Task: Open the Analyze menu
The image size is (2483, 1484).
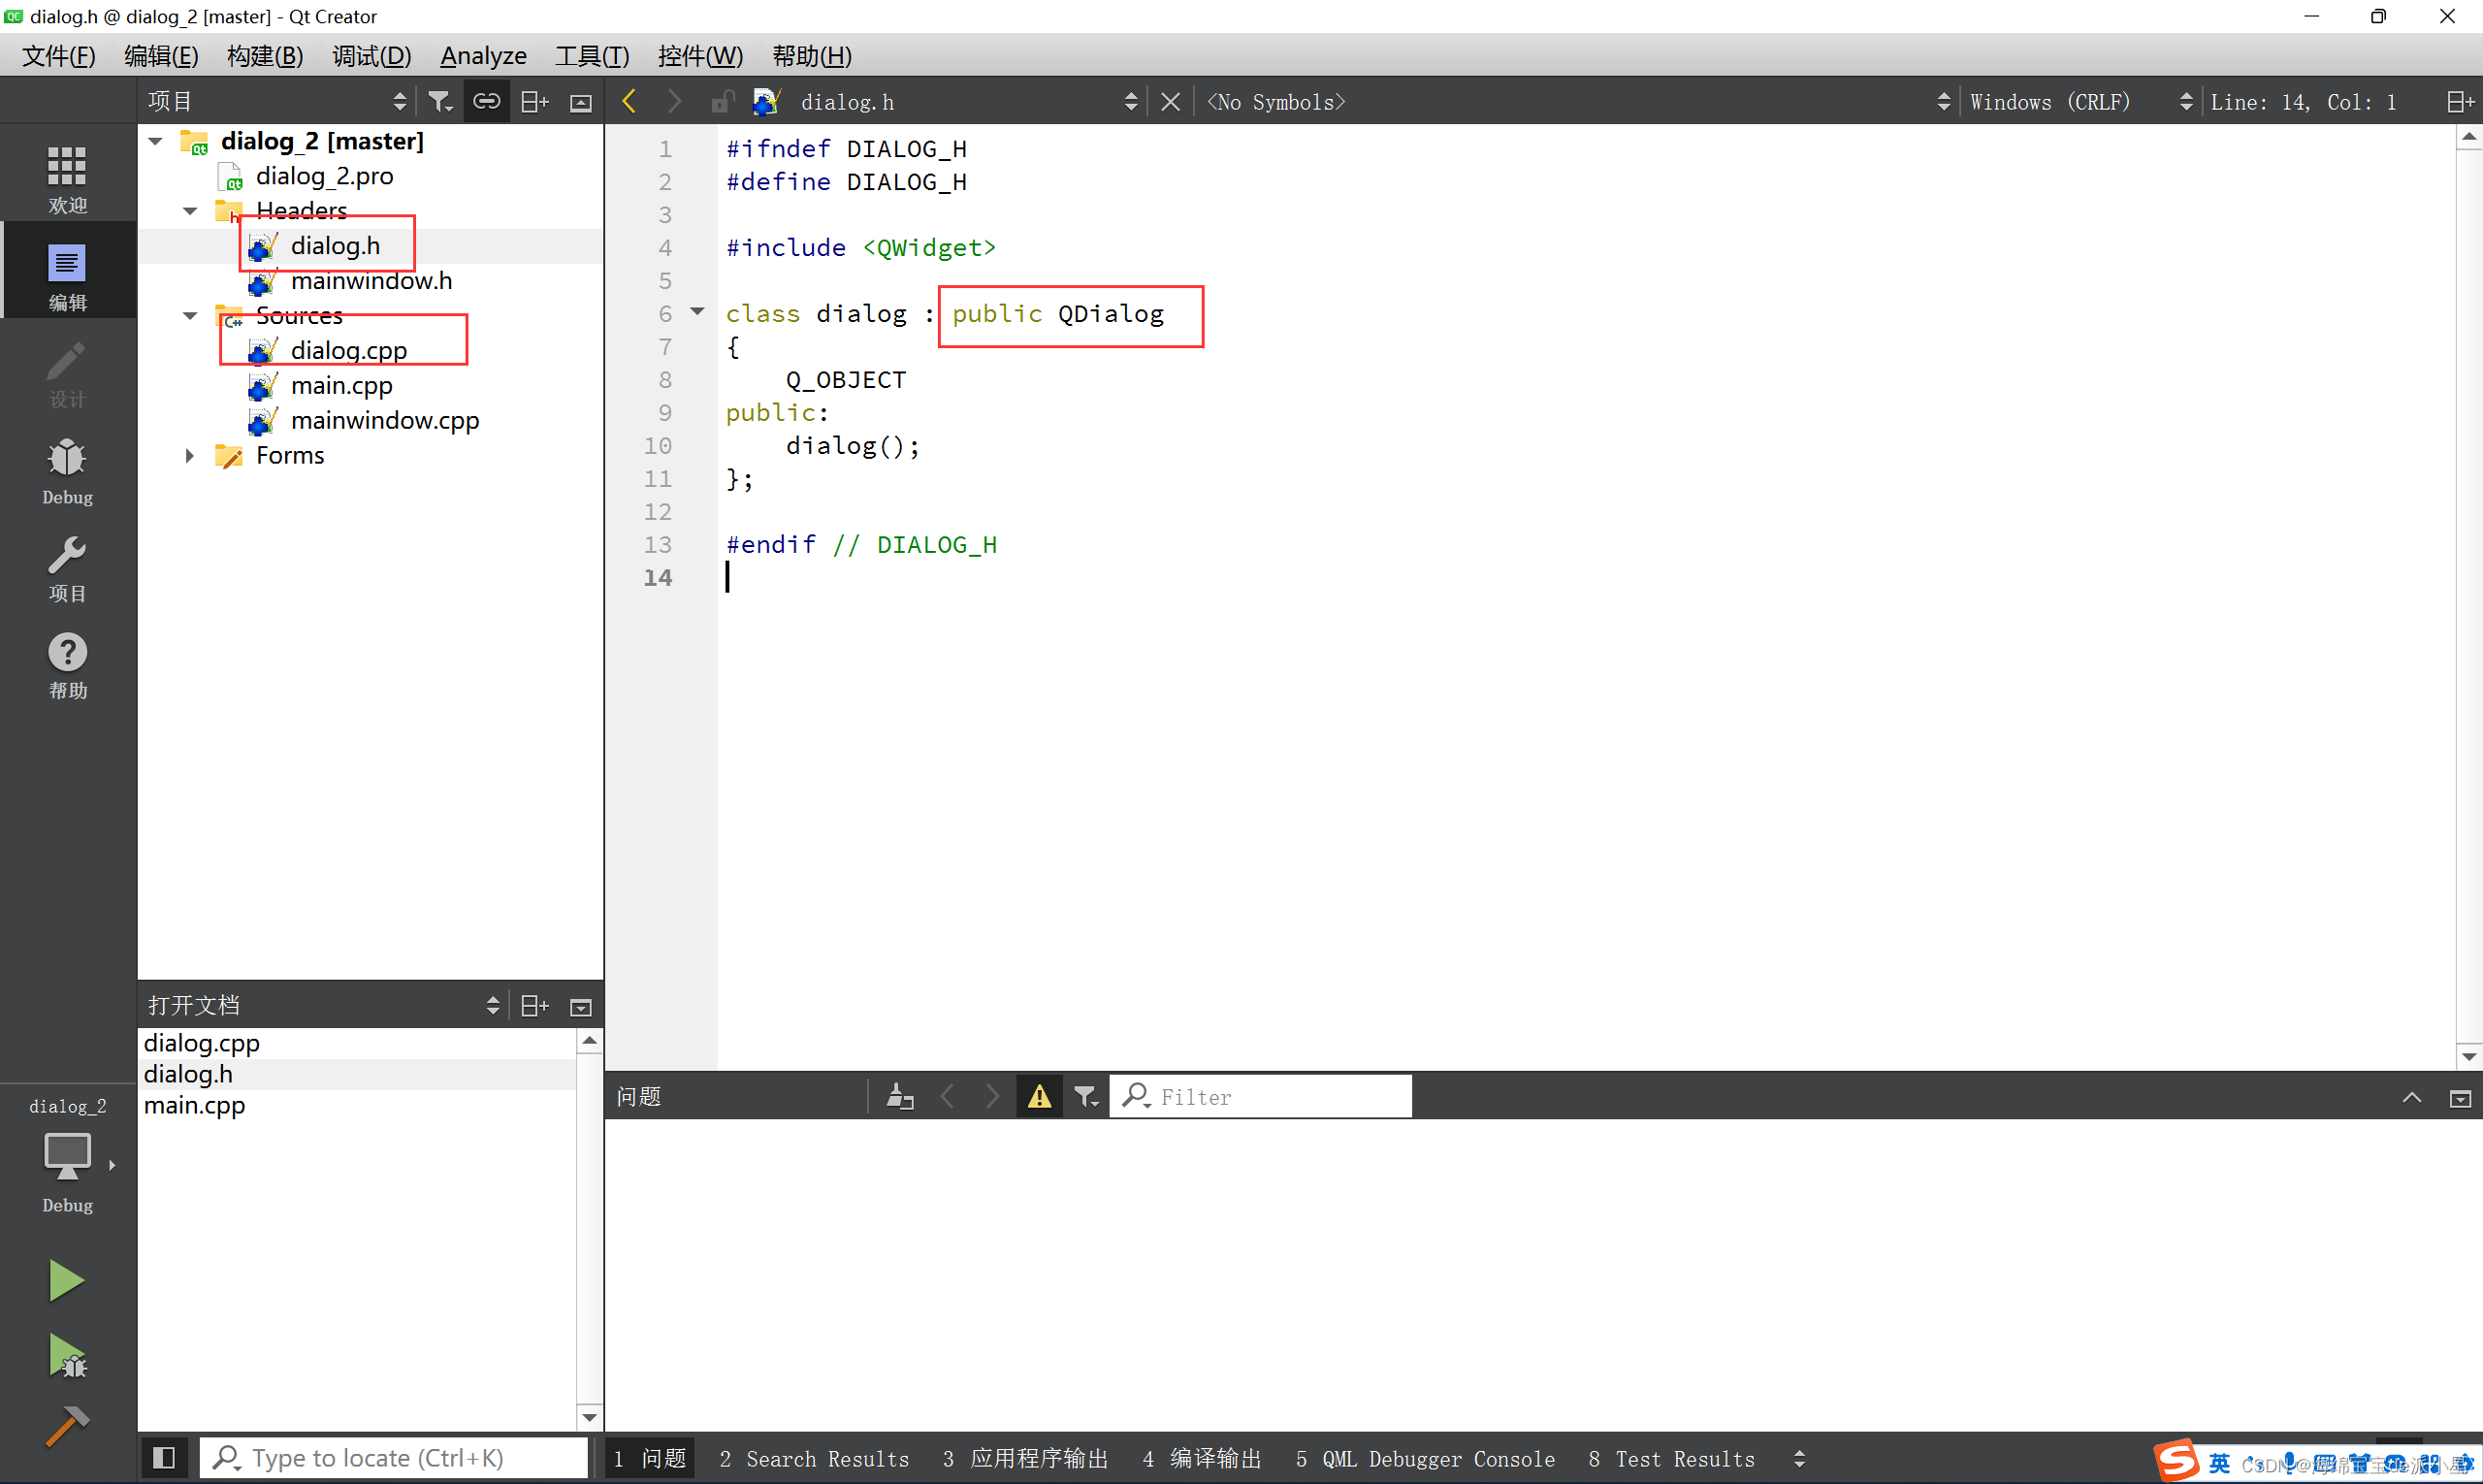Action: tap(483, 56)
